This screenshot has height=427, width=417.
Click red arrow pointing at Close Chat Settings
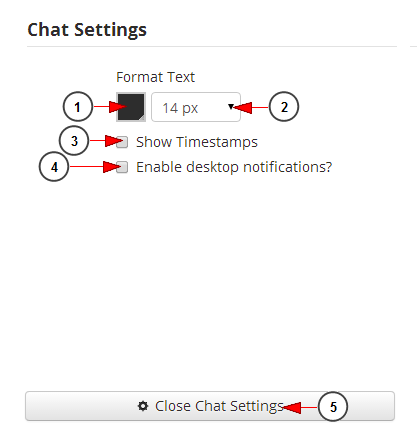[x=300, y=407]
